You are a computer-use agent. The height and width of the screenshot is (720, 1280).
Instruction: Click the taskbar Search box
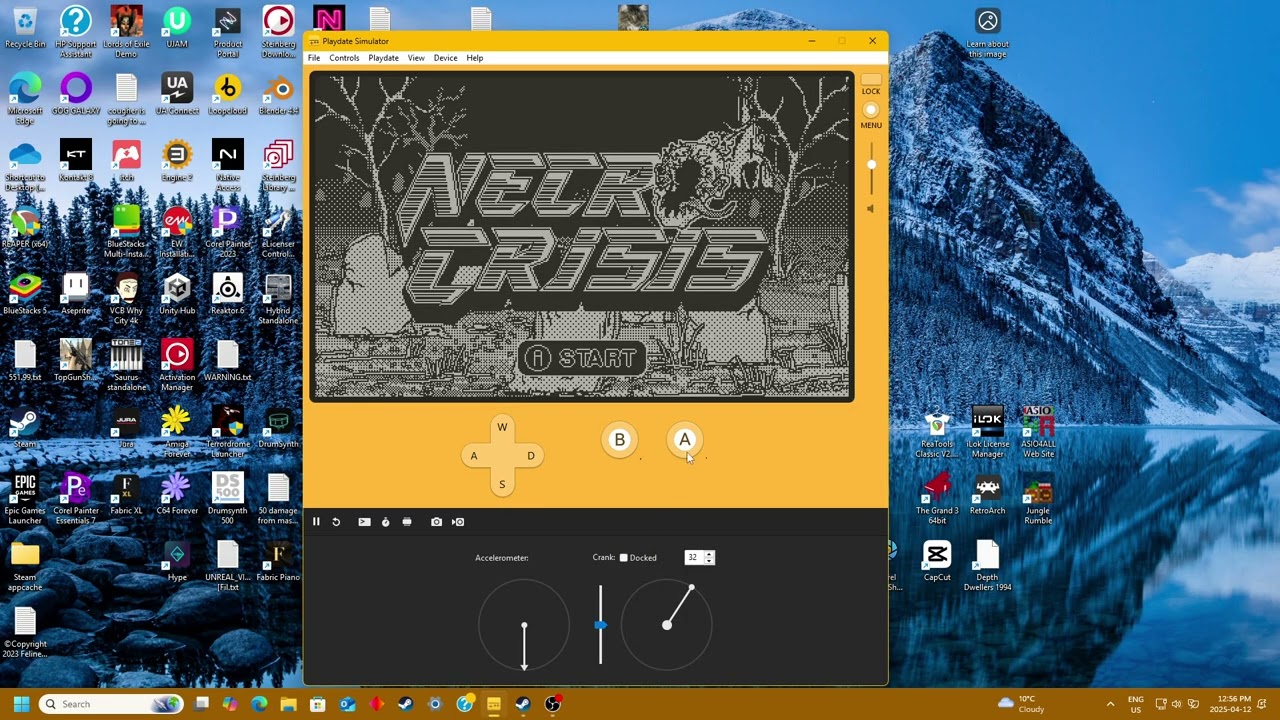coord(111,704)
